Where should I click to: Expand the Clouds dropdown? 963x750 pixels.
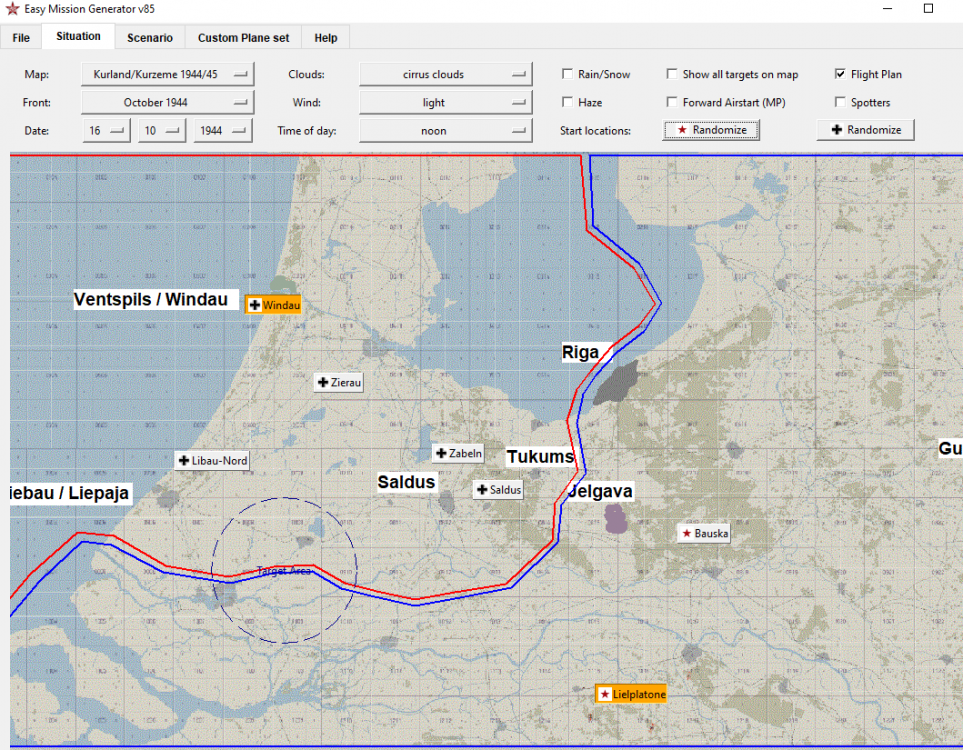click(x=445, y=74)
